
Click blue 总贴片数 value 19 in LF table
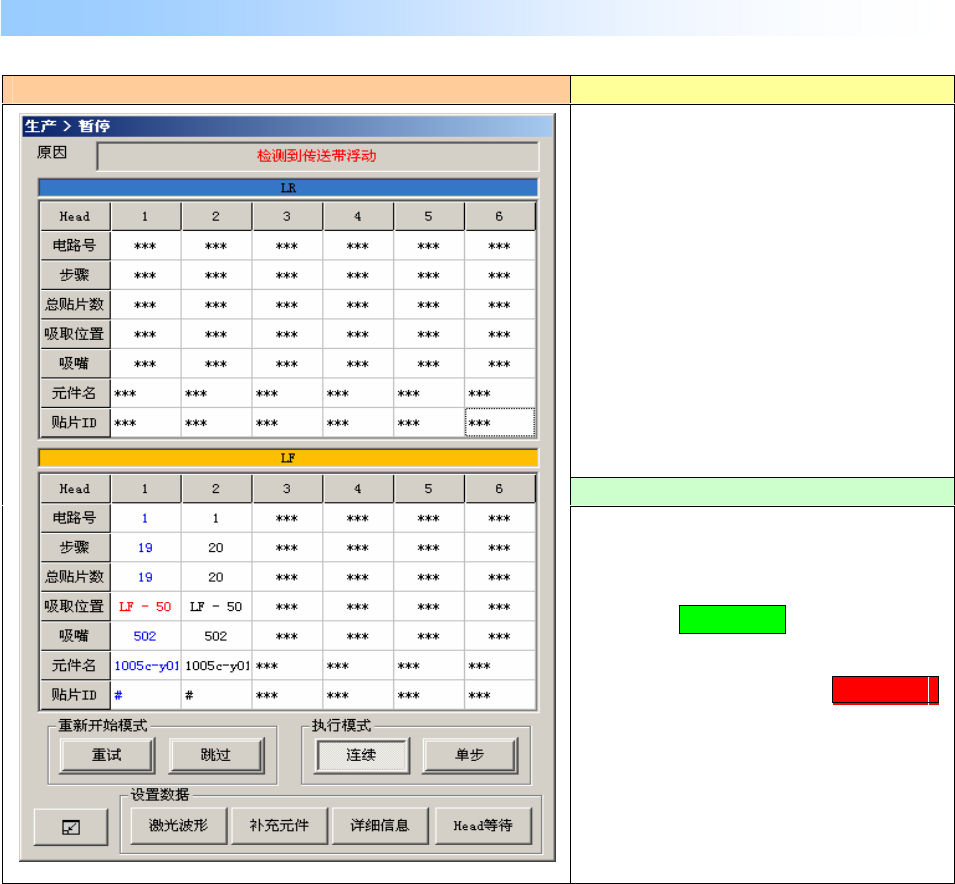tap(145, 577)
